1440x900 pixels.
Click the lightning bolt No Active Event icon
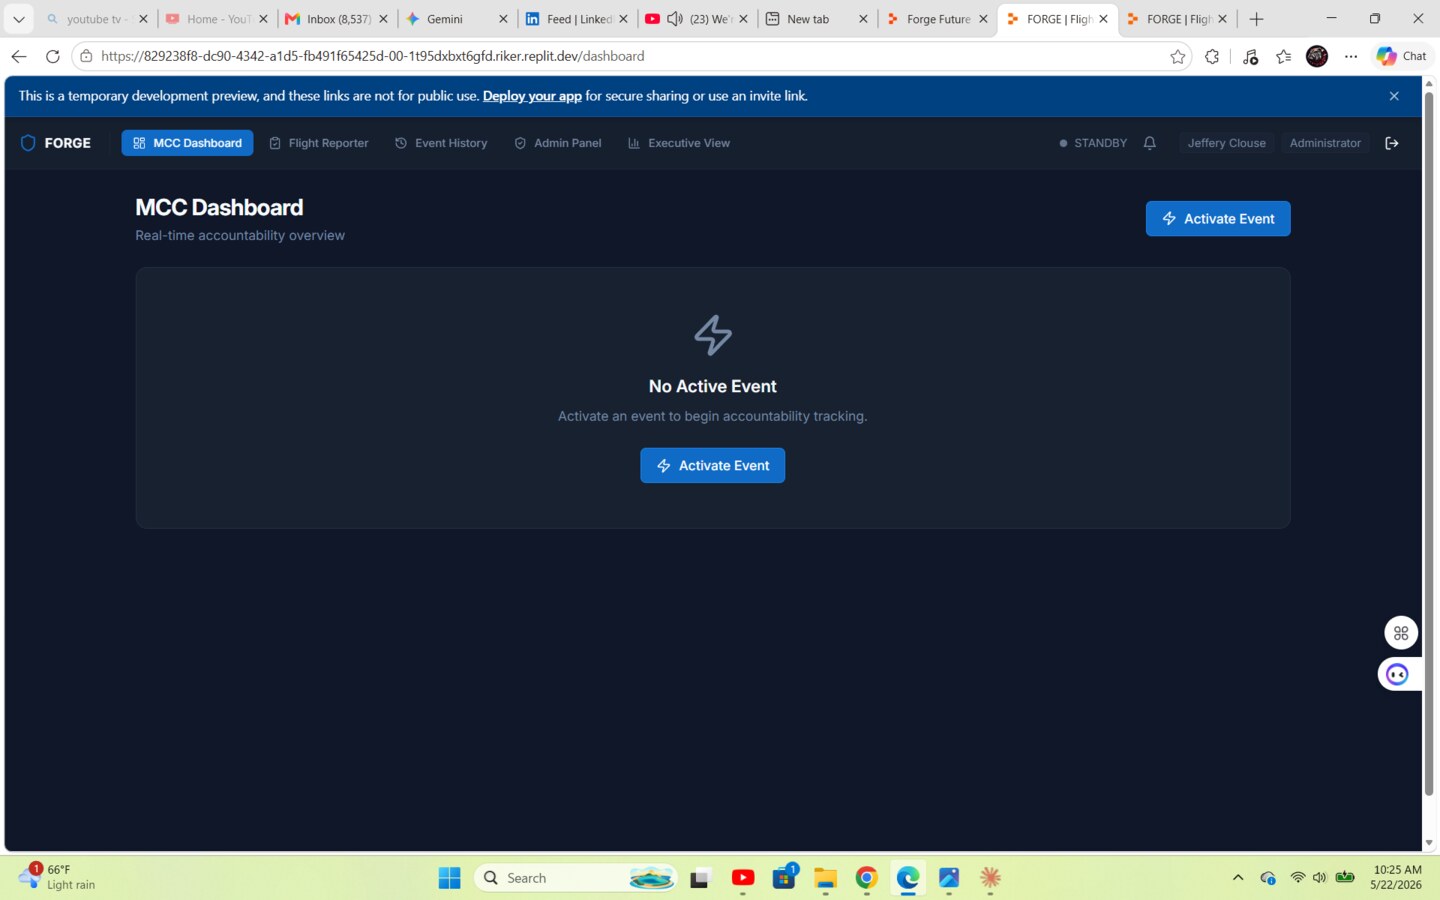(x=713, y=335)
